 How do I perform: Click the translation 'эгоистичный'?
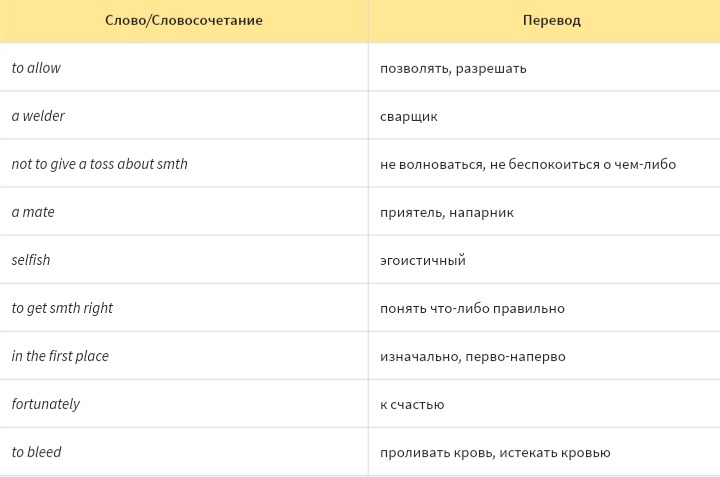[x=423, y=260]
